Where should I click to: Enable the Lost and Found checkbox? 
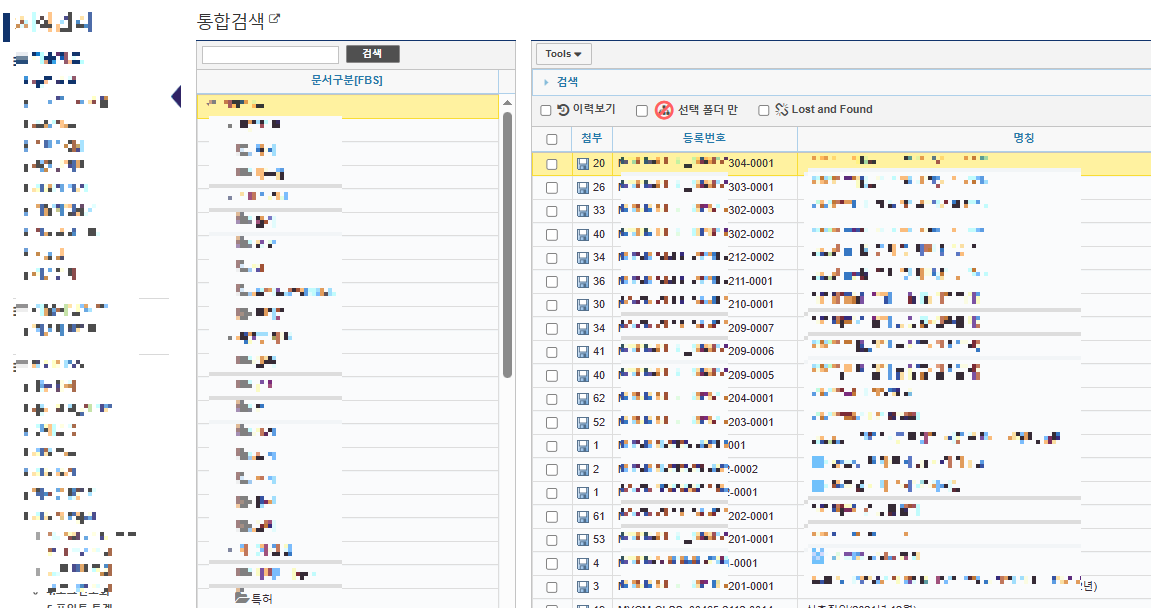tap(763, 110)
